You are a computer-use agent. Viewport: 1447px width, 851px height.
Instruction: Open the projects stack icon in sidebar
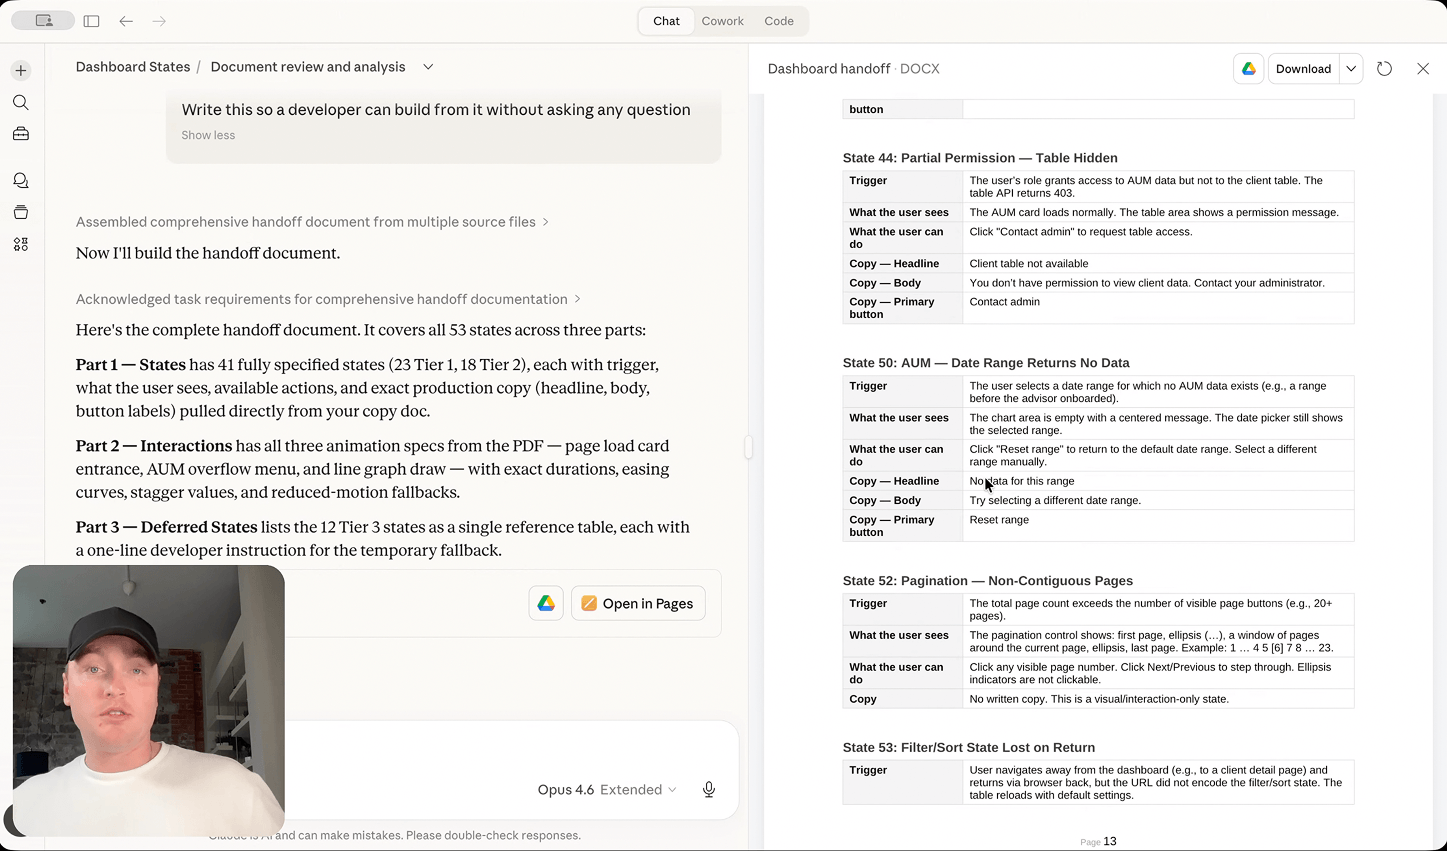[21, 212]
